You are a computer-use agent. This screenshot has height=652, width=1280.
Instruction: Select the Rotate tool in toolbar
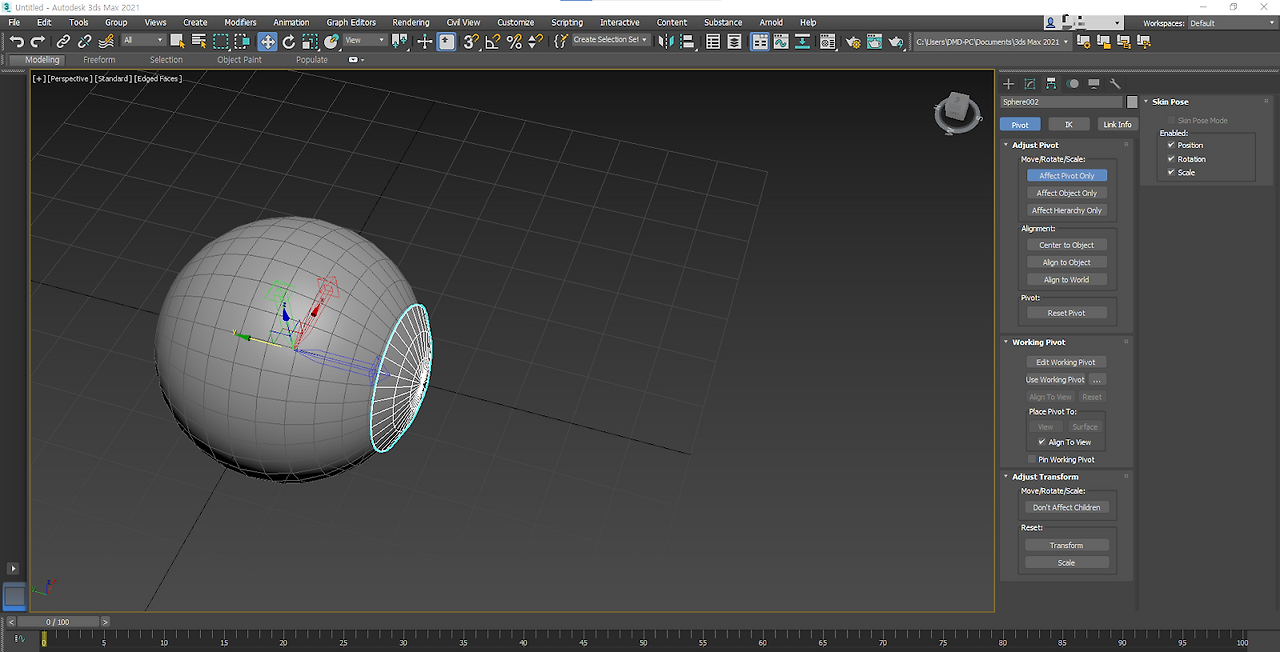point(289,41)
